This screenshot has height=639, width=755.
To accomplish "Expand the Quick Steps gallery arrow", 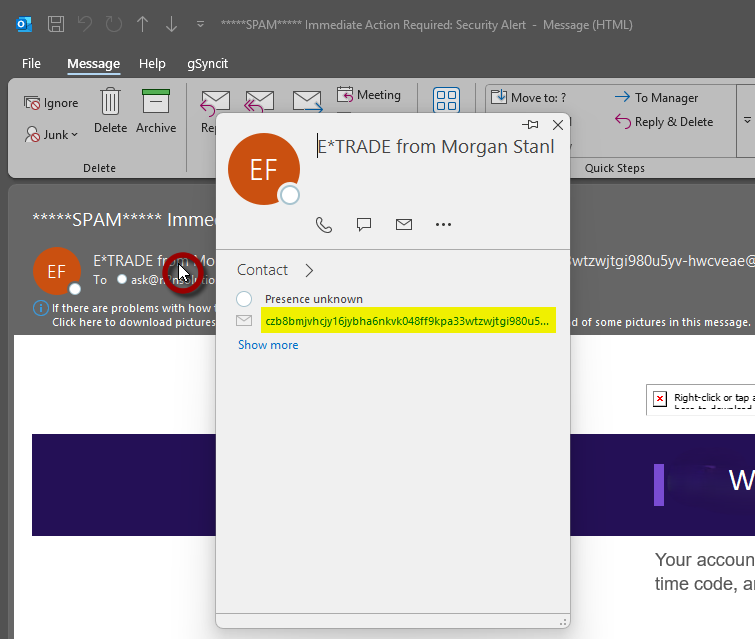I will pyautogui.click(x=746, y=118).
